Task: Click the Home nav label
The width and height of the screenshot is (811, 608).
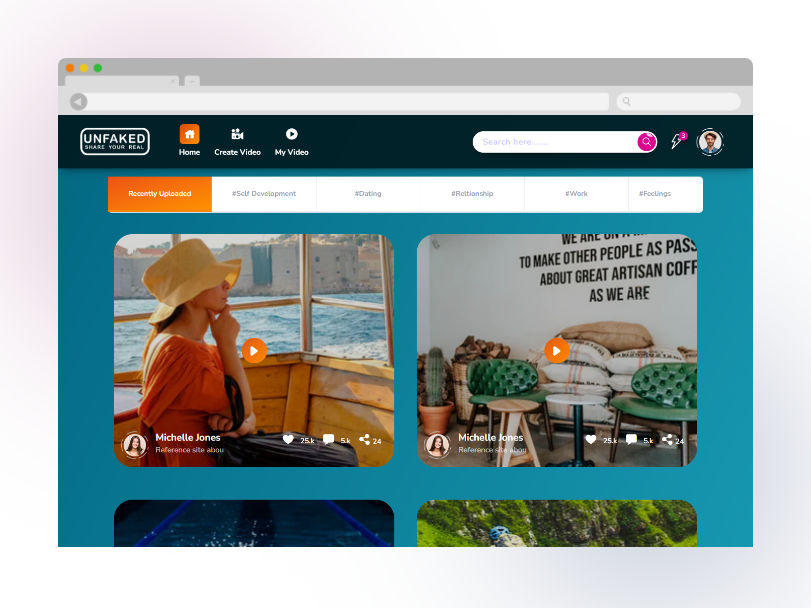Action: 189,152
